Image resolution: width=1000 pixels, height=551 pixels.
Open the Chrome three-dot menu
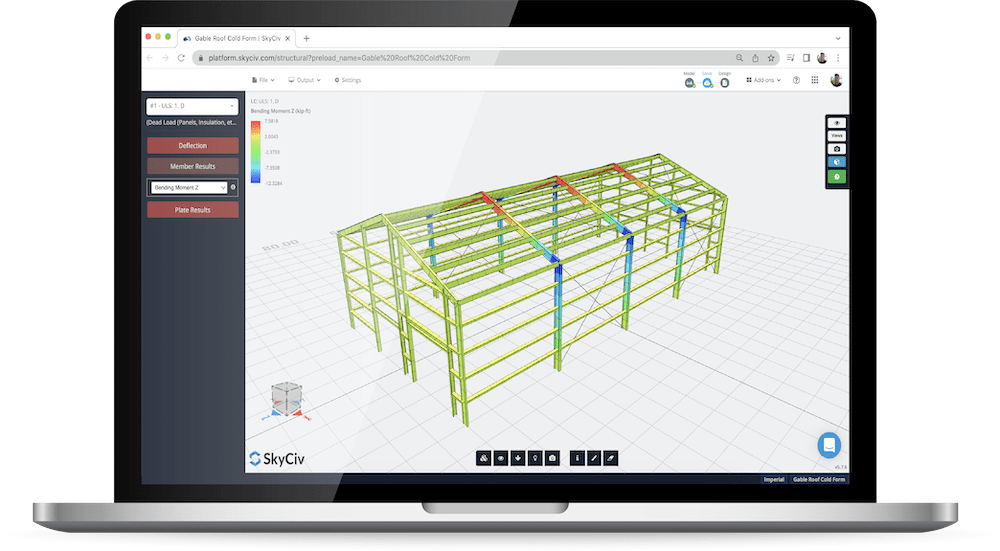pos(838,58)
